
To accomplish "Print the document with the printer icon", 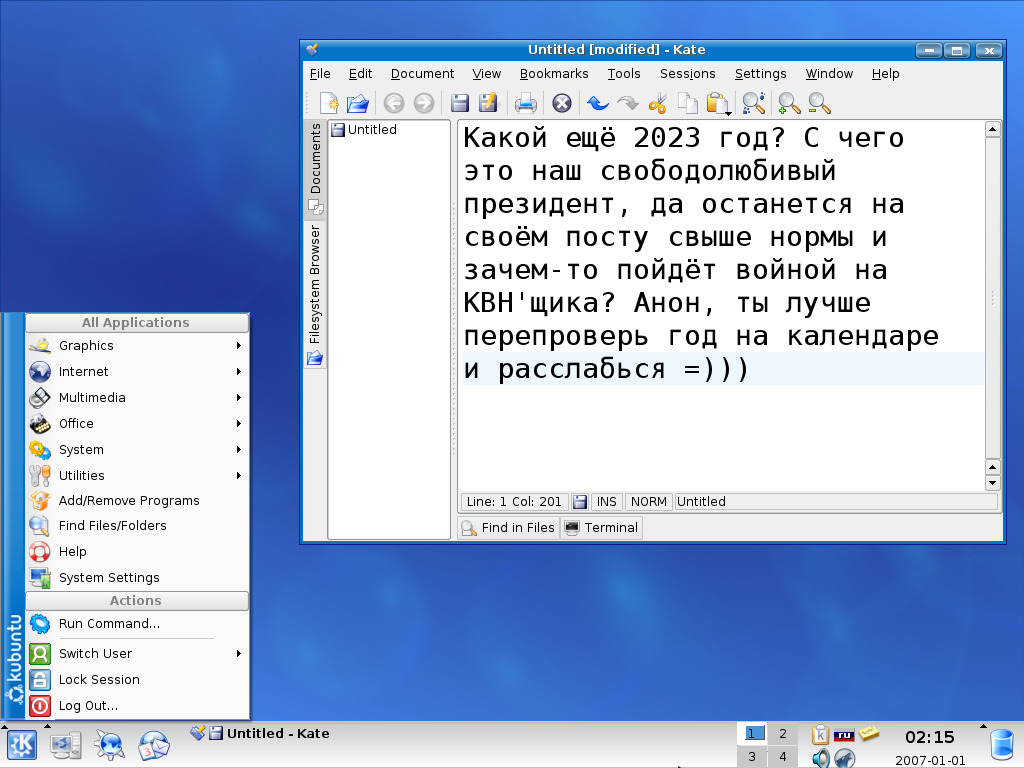I will [526, 103].
